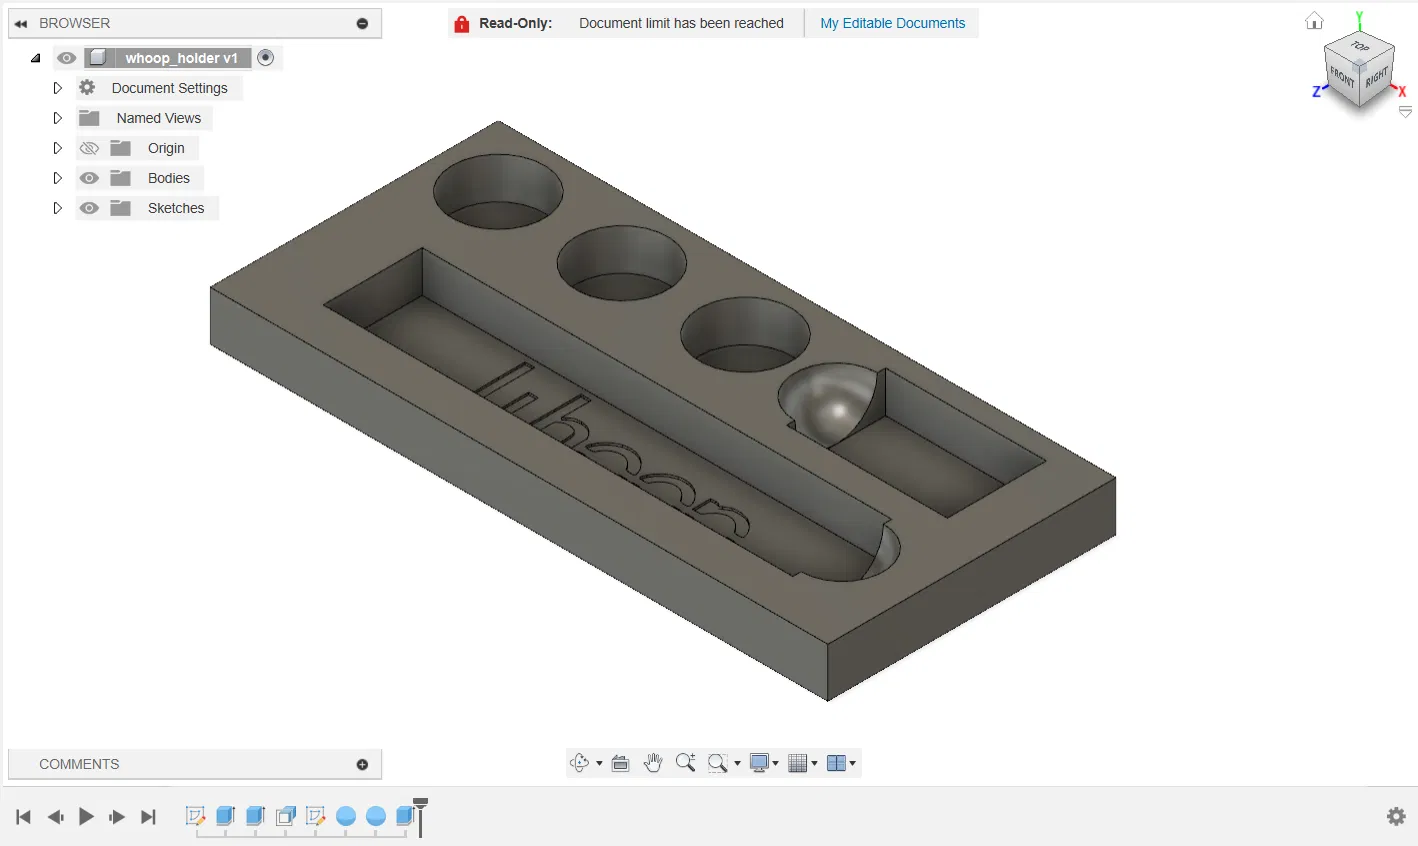Expand the Named Views folder

click(x=58, y=118)
